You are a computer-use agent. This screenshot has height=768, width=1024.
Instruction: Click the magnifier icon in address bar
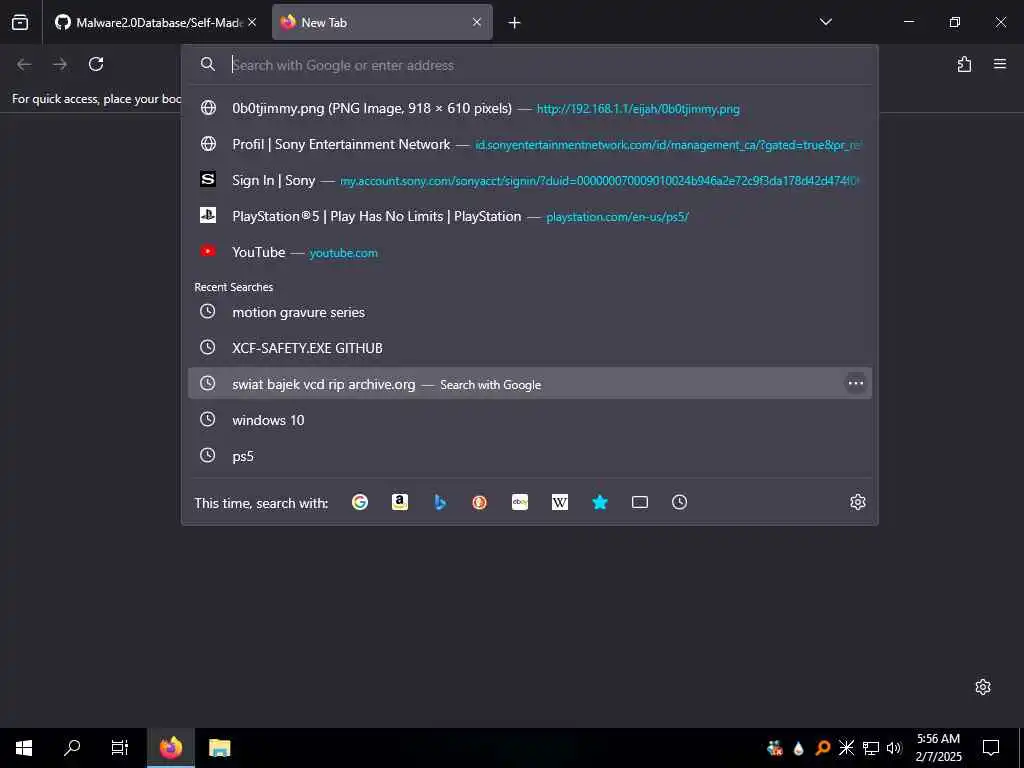[208, 64]
